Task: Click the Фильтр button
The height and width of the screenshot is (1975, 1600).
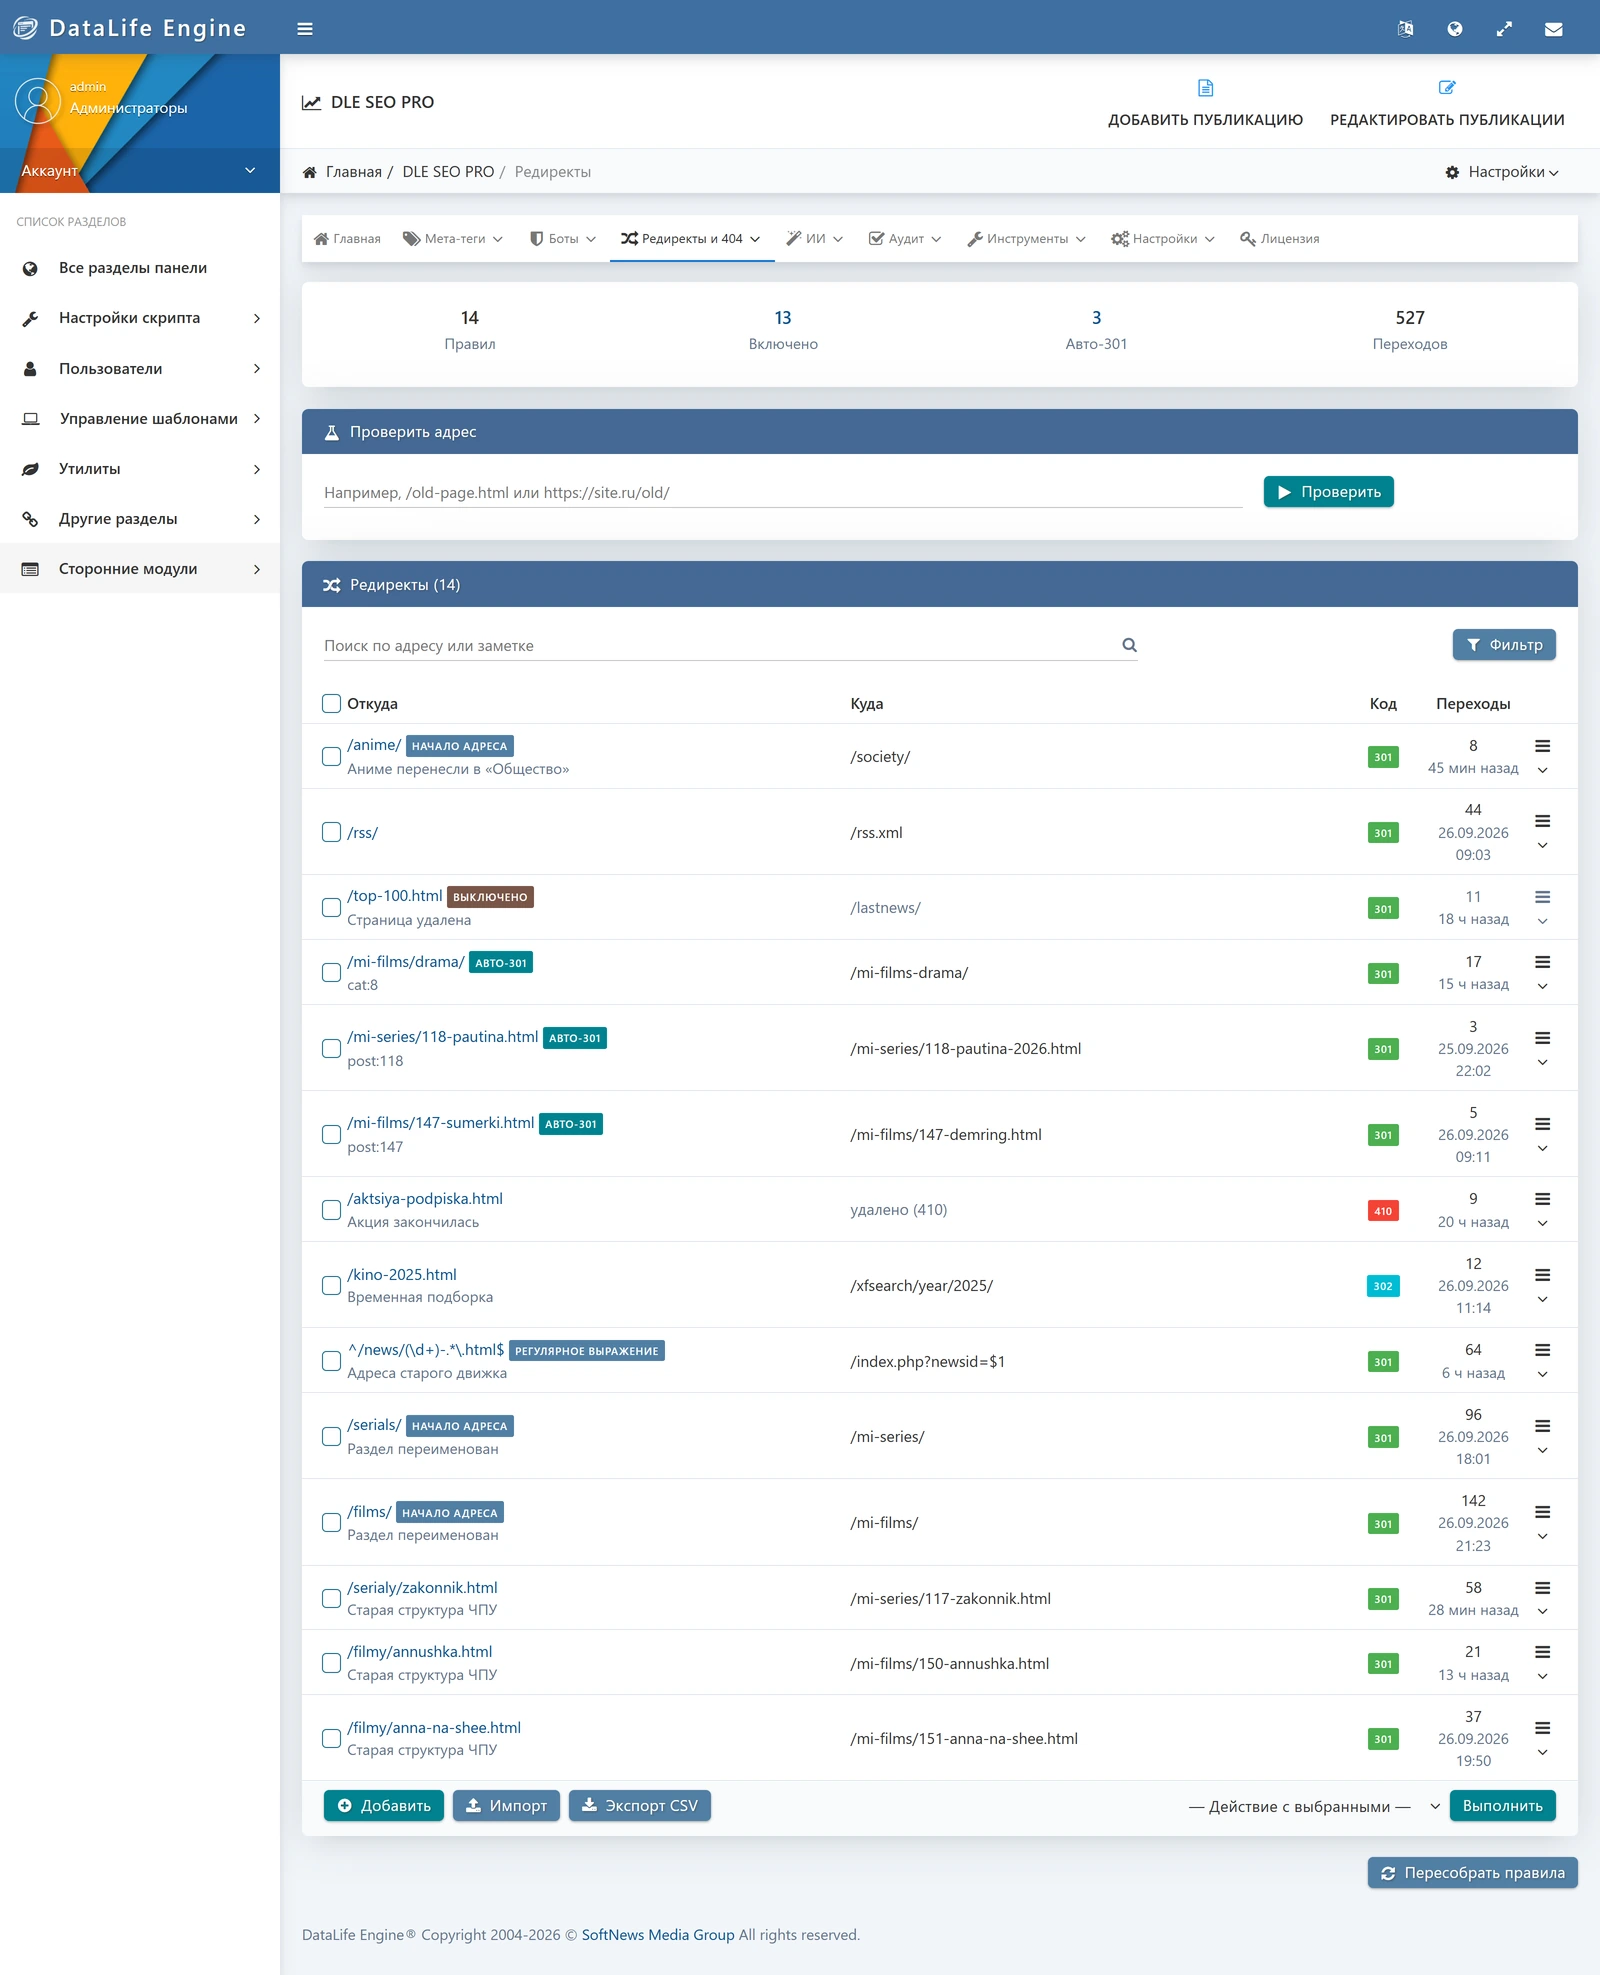Action: click(1504, 645)
